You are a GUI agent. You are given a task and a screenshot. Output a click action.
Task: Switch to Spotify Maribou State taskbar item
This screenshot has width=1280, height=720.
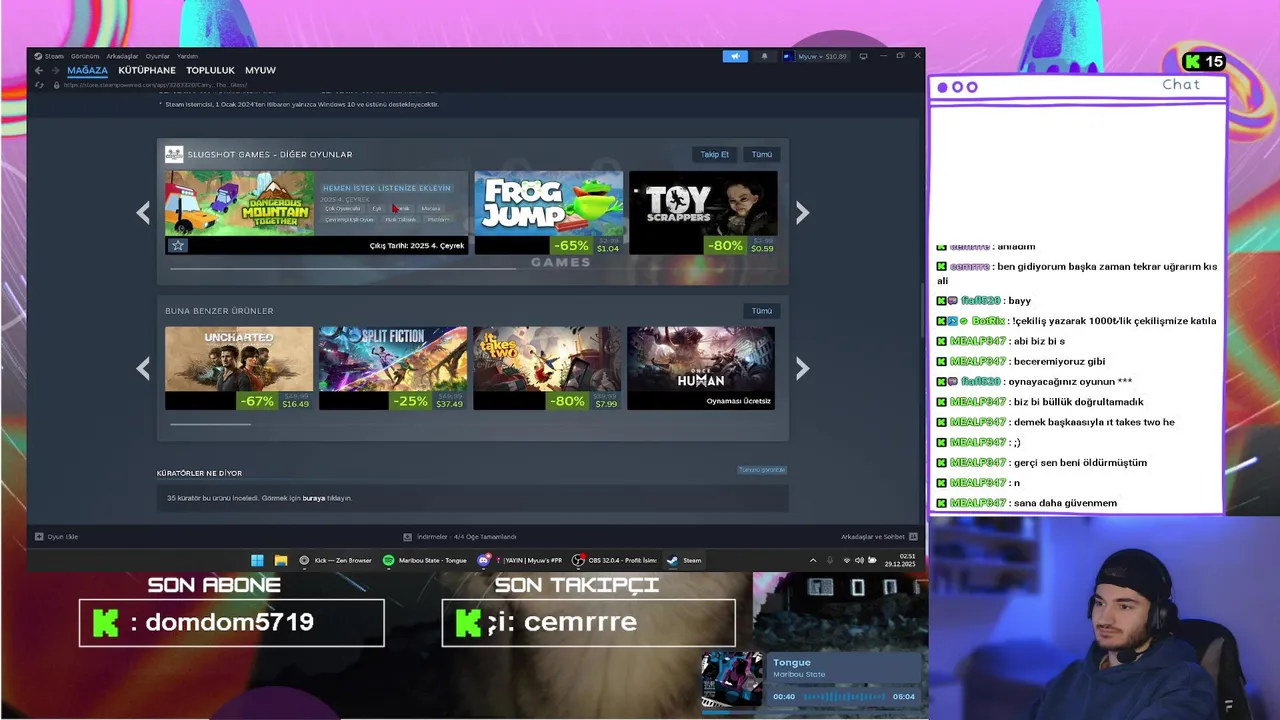(x=425, y=560)
